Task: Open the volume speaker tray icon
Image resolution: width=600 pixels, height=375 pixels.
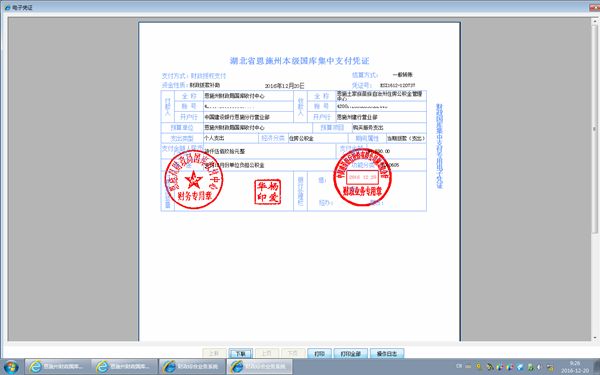Action: [x=540, y=367]
